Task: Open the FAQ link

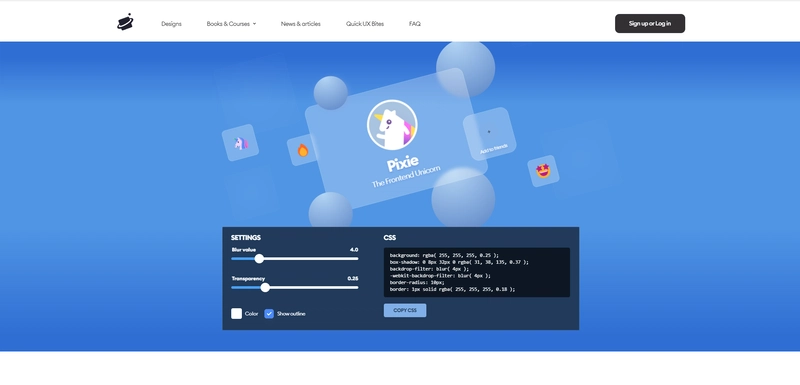Action: pyautogui.click(x=415, y=24)
